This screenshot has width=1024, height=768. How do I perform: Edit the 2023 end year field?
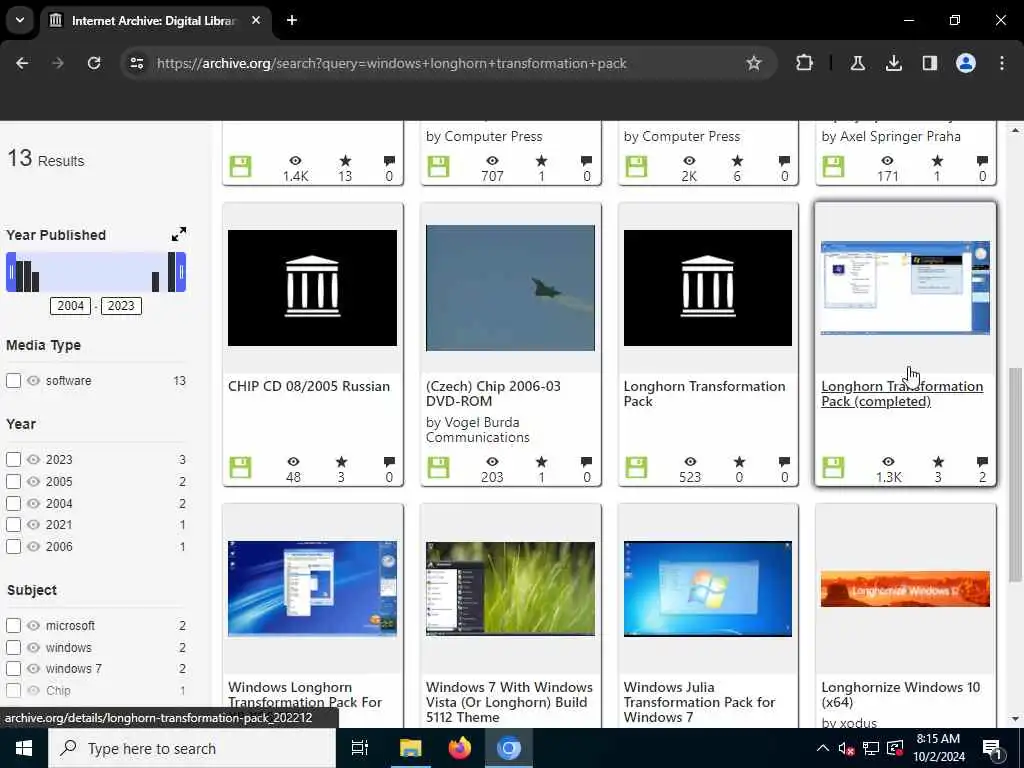[121, 306]
